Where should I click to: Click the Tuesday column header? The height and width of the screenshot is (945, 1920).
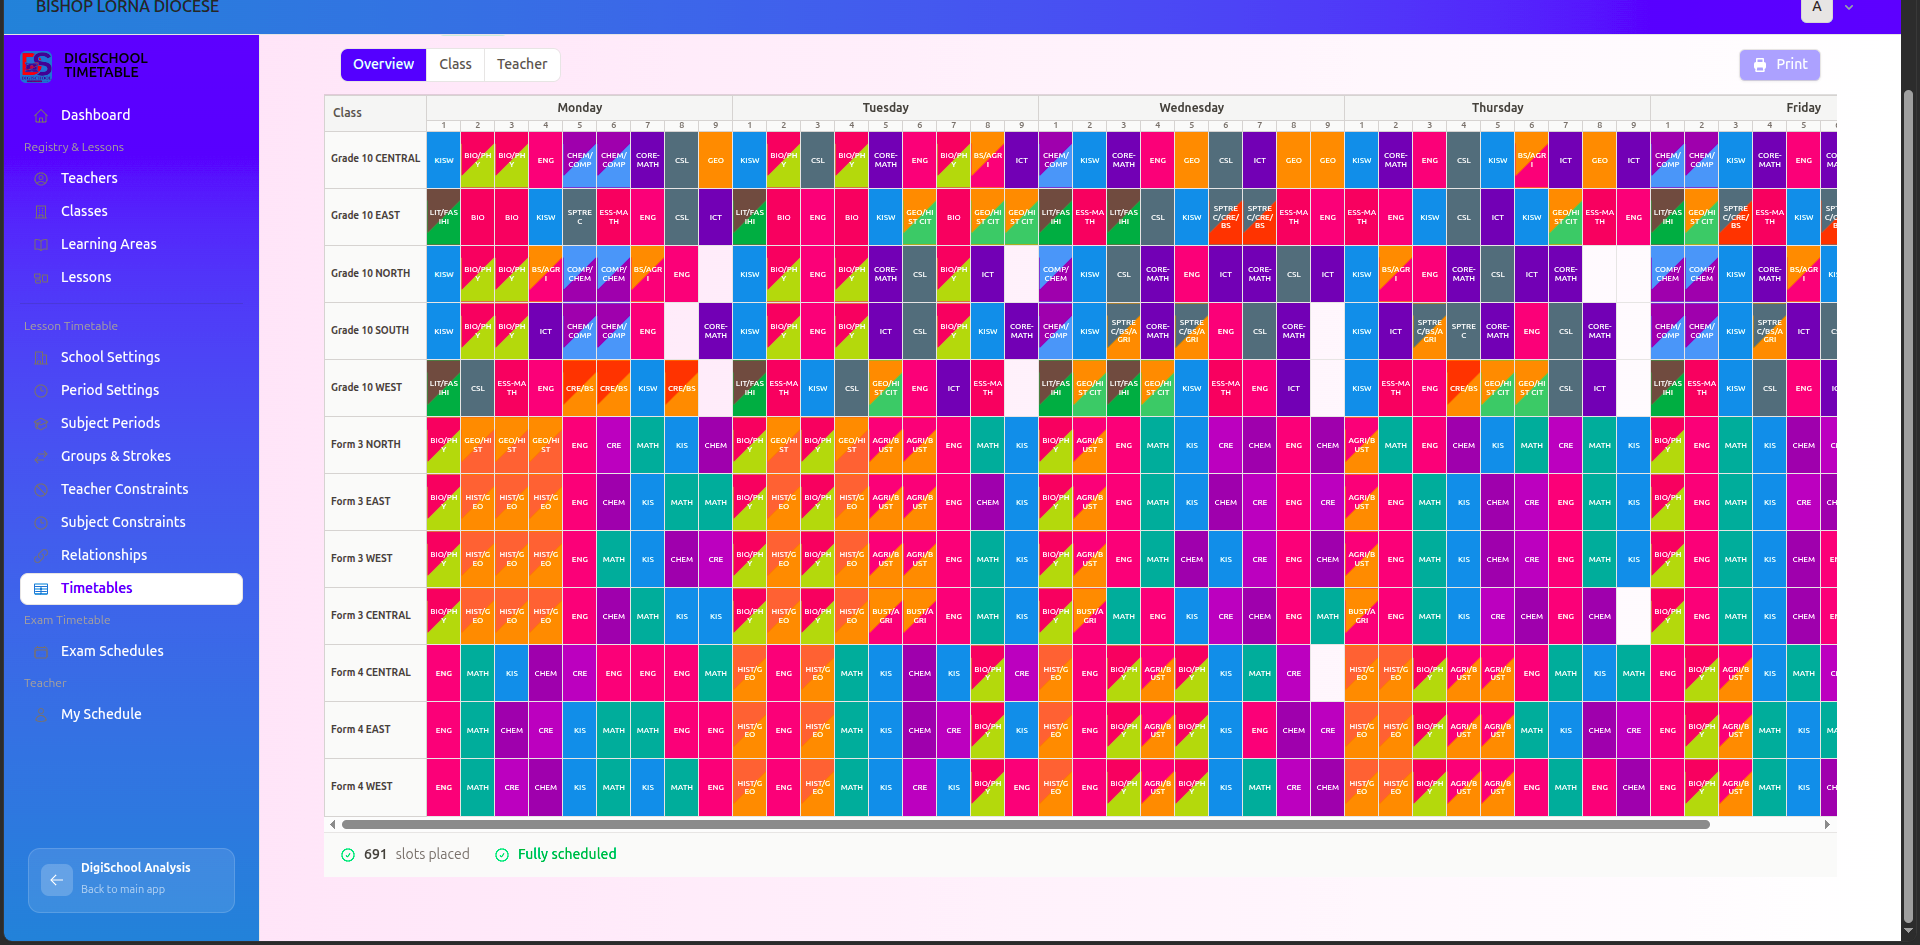click(886, 108)
